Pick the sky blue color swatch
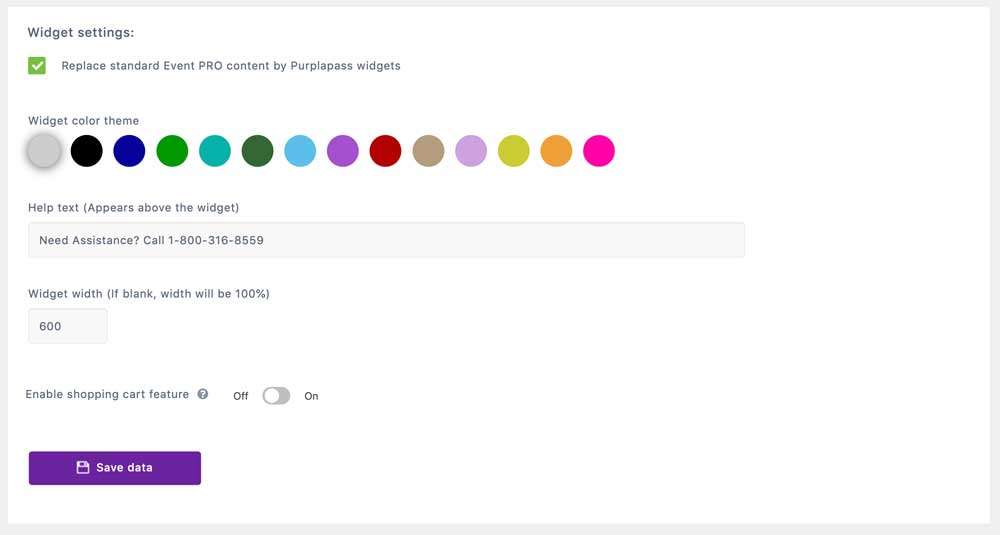This screenshot has height=535, width=1000. 300,151
